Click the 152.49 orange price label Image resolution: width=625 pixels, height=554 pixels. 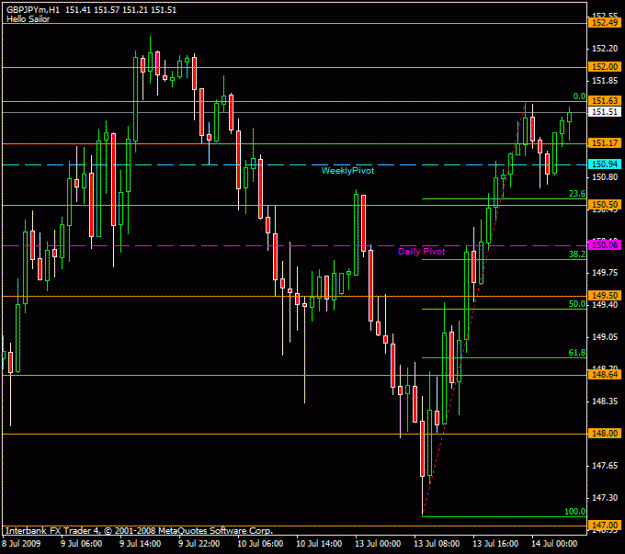pyautogui.click(x=605, y=23)
